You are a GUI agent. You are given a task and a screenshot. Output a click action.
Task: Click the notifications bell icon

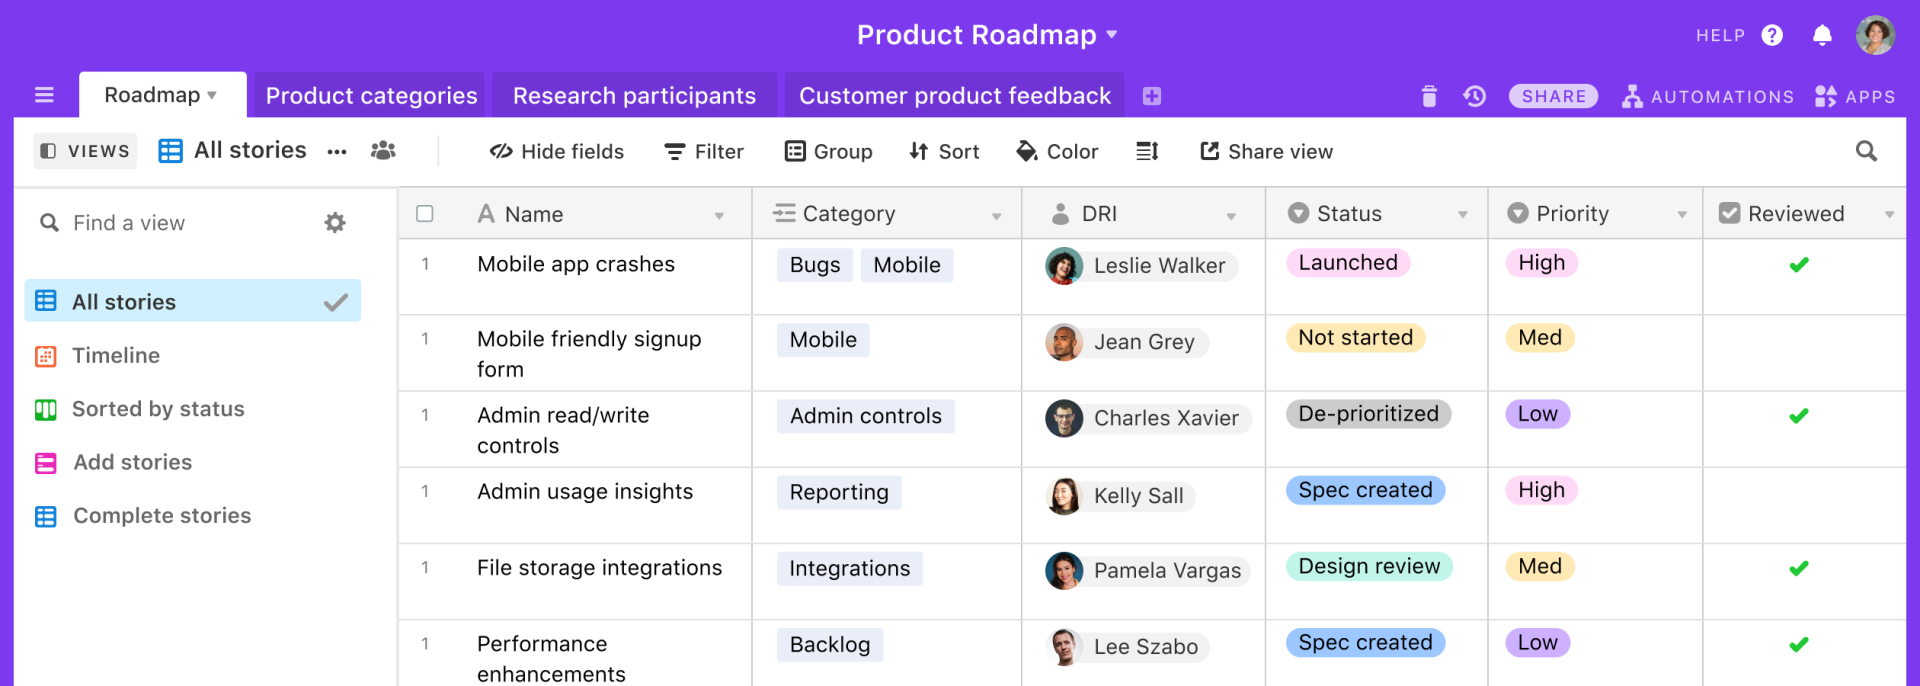pos(1822,36)
